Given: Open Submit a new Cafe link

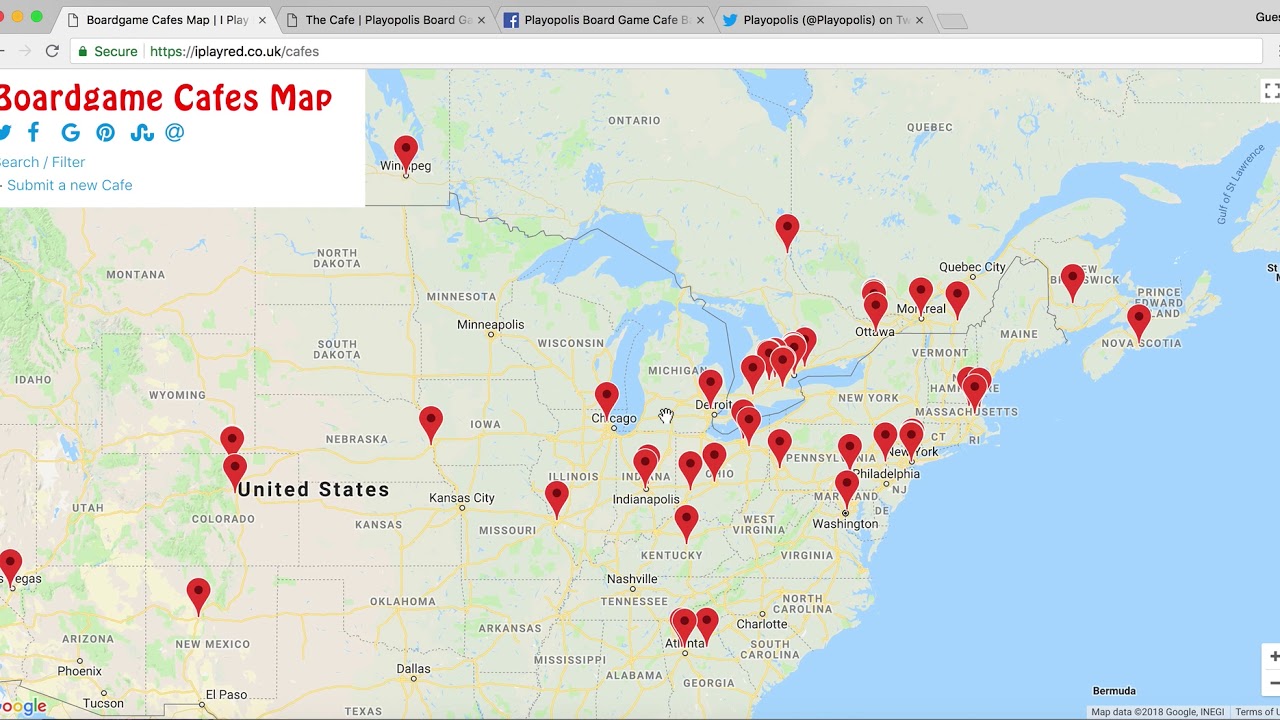Looking at the screenshot, I should [x=69, y=185].
